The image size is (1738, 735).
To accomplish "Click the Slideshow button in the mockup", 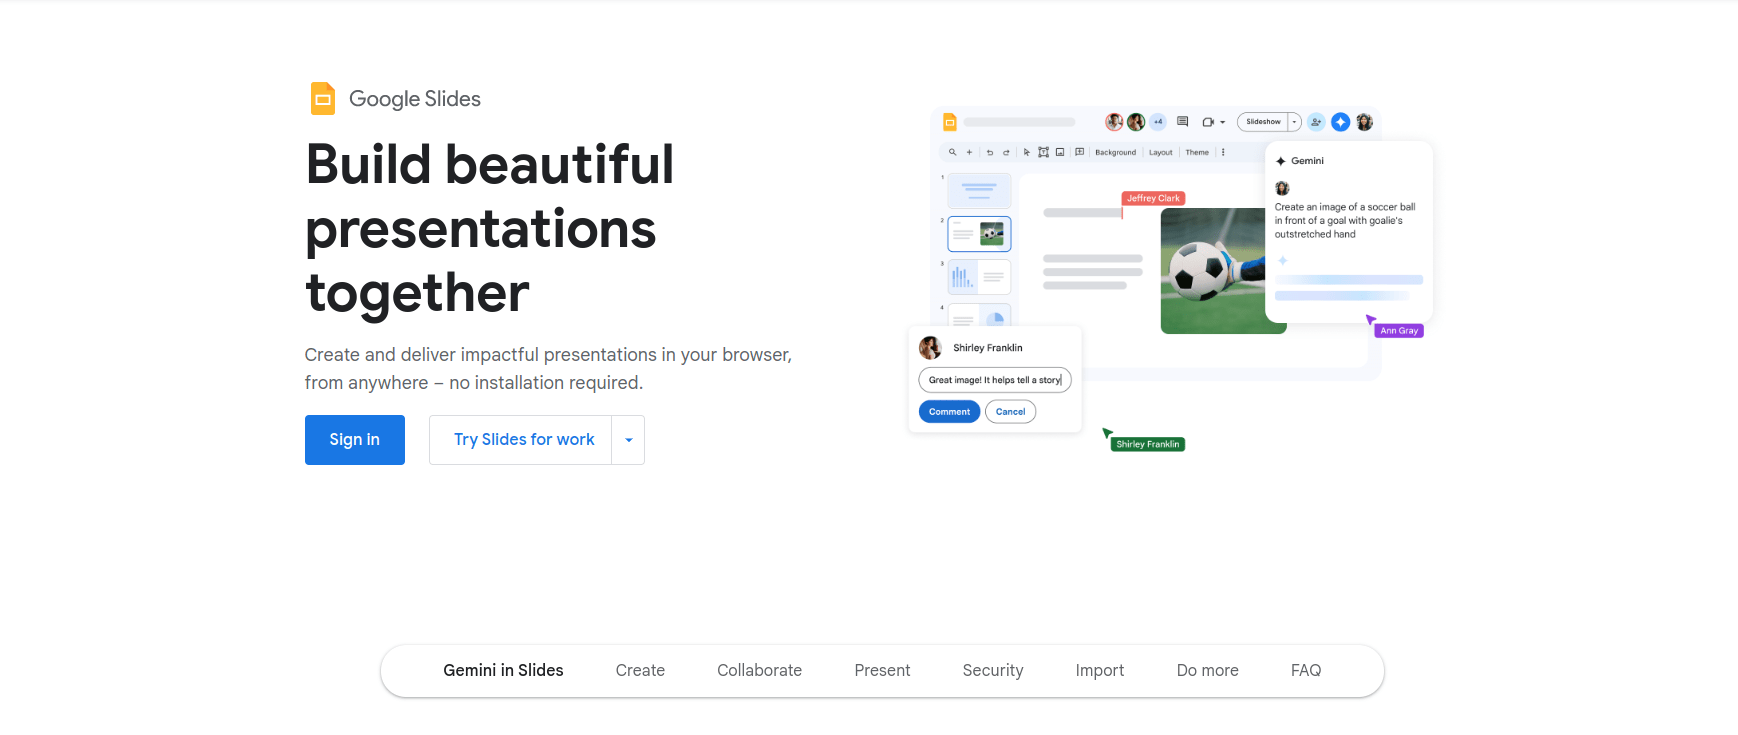I will (x=1263, y=122).
